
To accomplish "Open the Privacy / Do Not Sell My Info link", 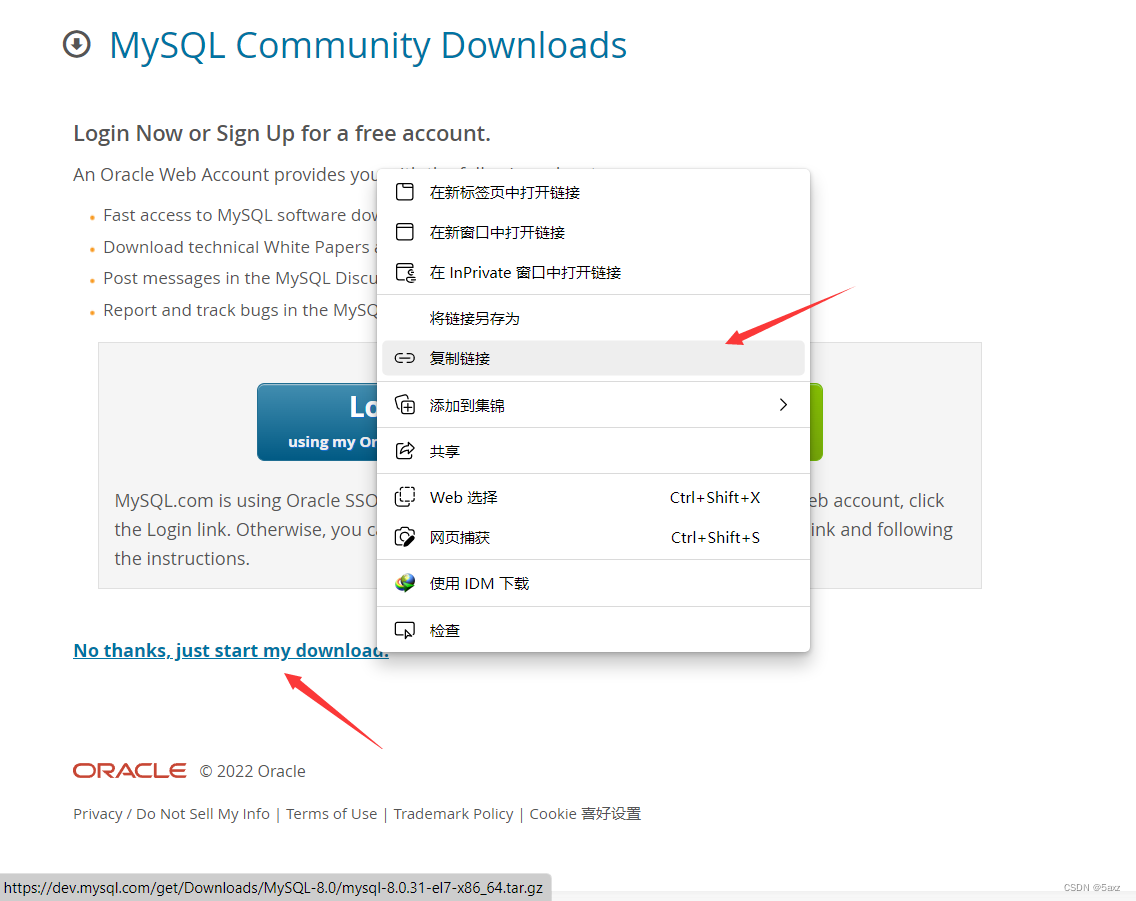I will (171, 813).
